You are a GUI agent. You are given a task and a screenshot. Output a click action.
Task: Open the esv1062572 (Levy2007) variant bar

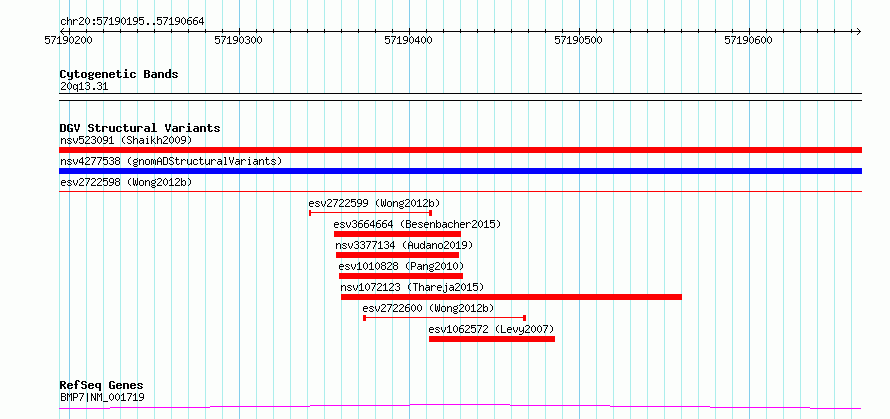click(x=492, y=339)
